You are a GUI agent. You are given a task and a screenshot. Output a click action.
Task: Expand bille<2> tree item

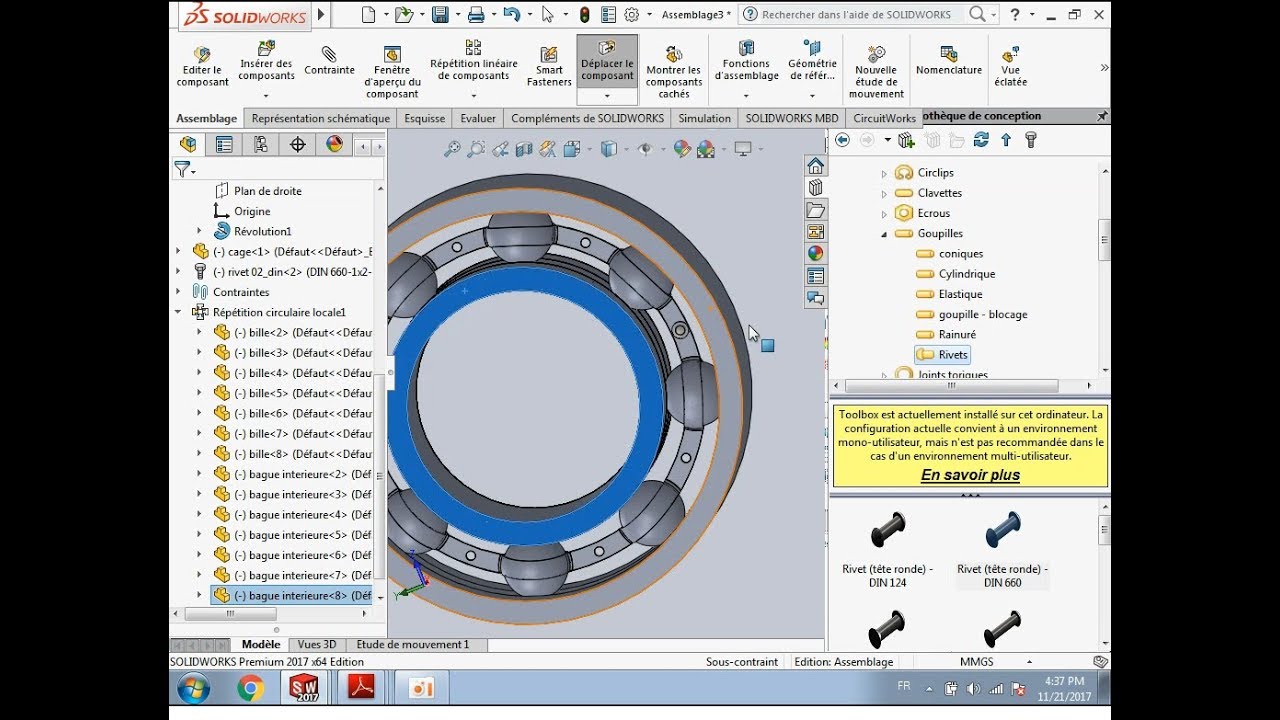[199, 332]
